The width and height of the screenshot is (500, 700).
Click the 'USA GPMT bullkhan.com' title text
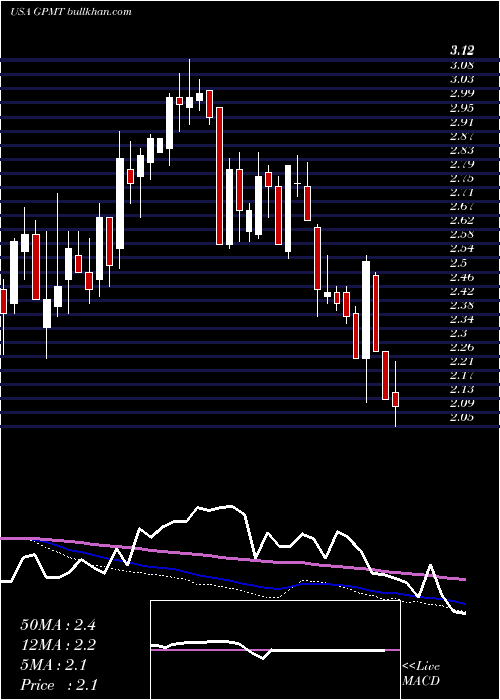coord(71,12)
